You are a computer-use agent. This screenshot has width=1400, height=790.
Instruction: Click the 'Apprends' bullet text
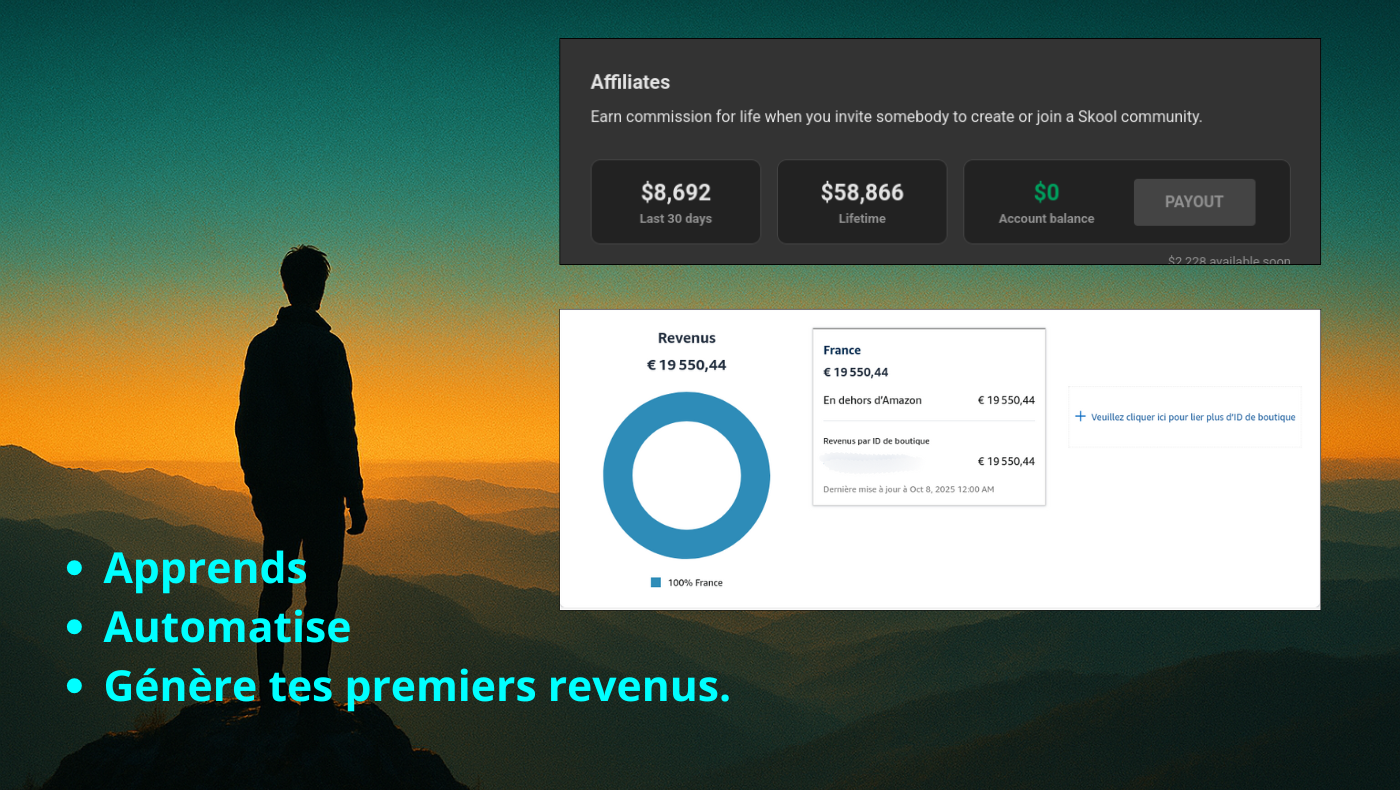pos(205,568)
